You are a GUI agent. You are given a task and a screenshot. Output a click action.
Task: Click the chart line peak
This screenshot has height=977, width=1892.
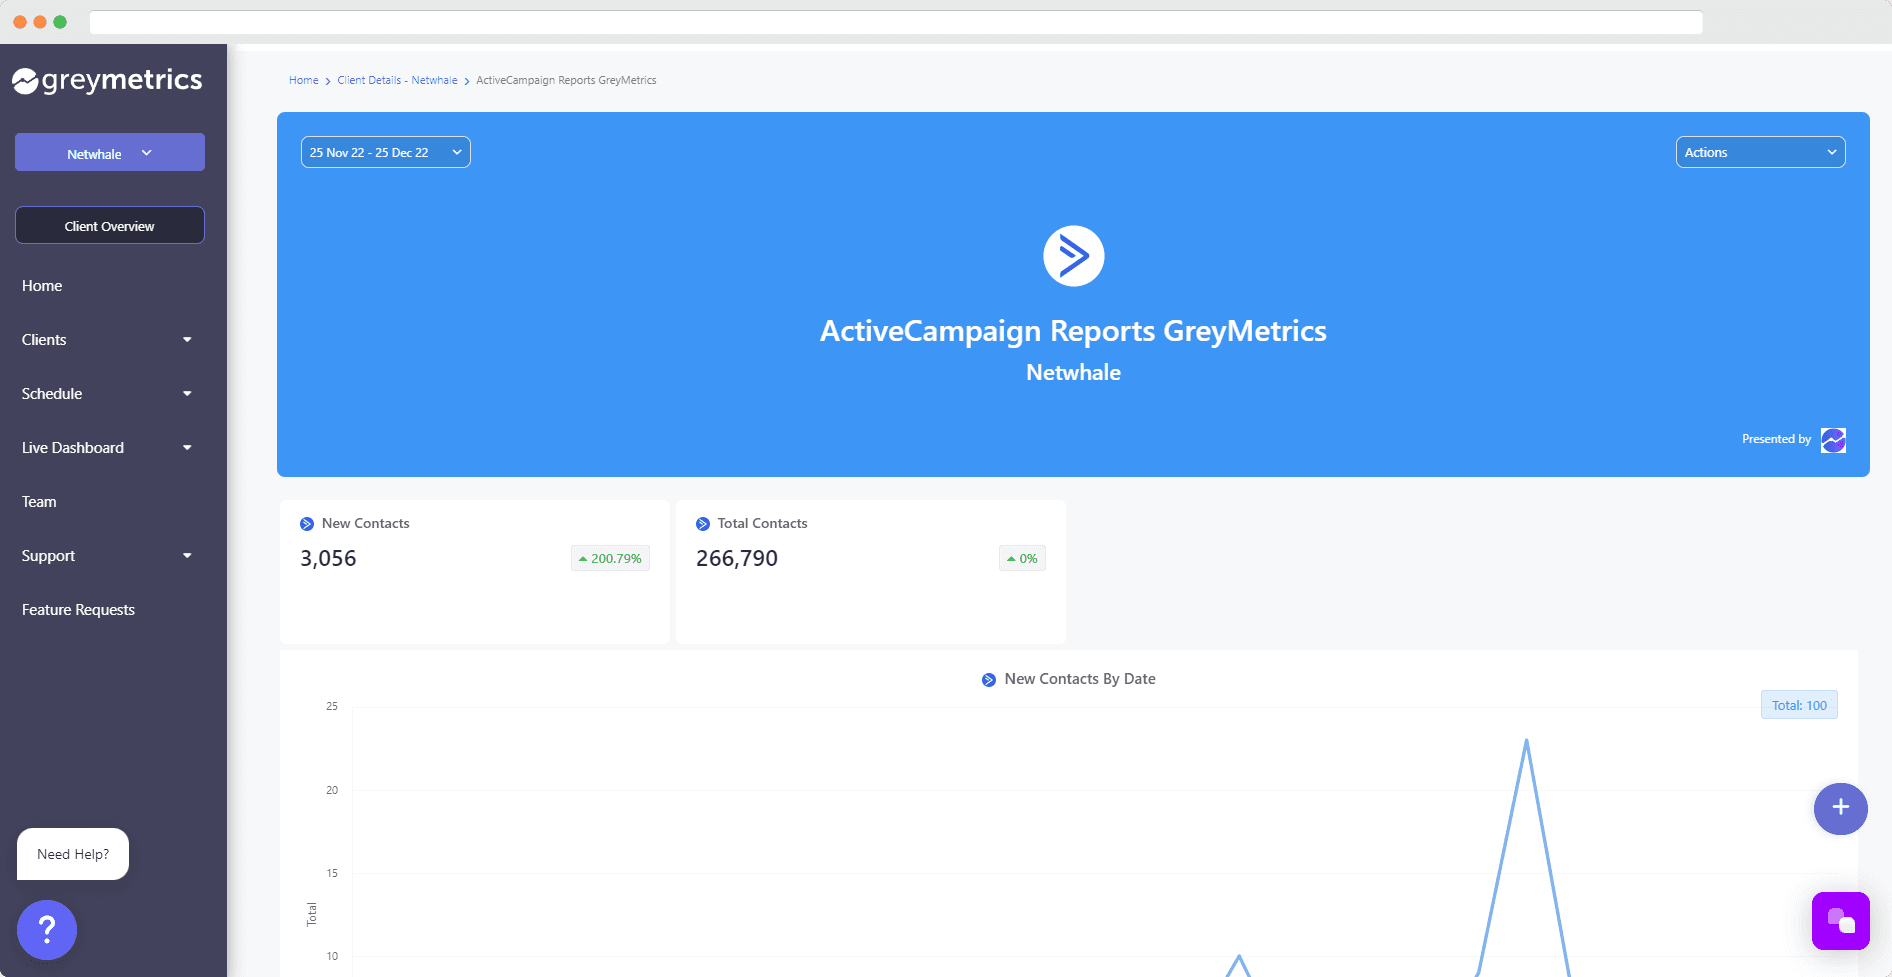coord(1526,741)
